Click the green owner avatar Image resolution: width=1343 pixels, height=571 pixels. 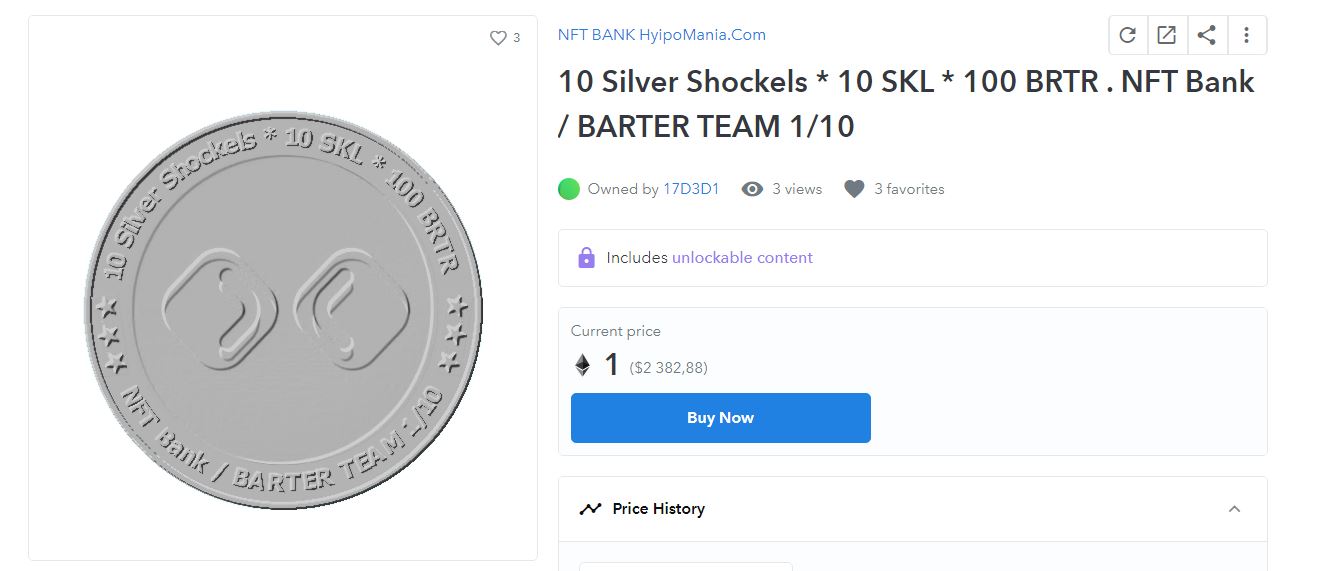(x=569, y=189)
